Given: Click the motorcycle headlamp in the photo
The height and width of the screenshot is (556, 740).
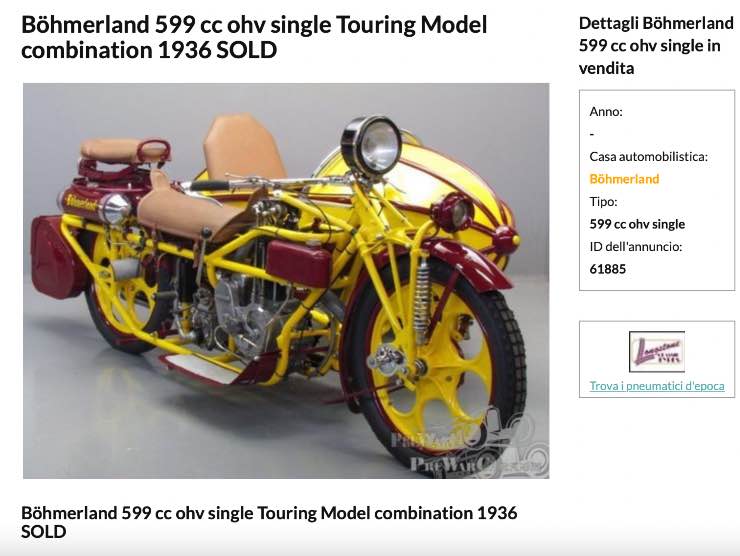Looking at the screenshot, I should pos(369,146).
